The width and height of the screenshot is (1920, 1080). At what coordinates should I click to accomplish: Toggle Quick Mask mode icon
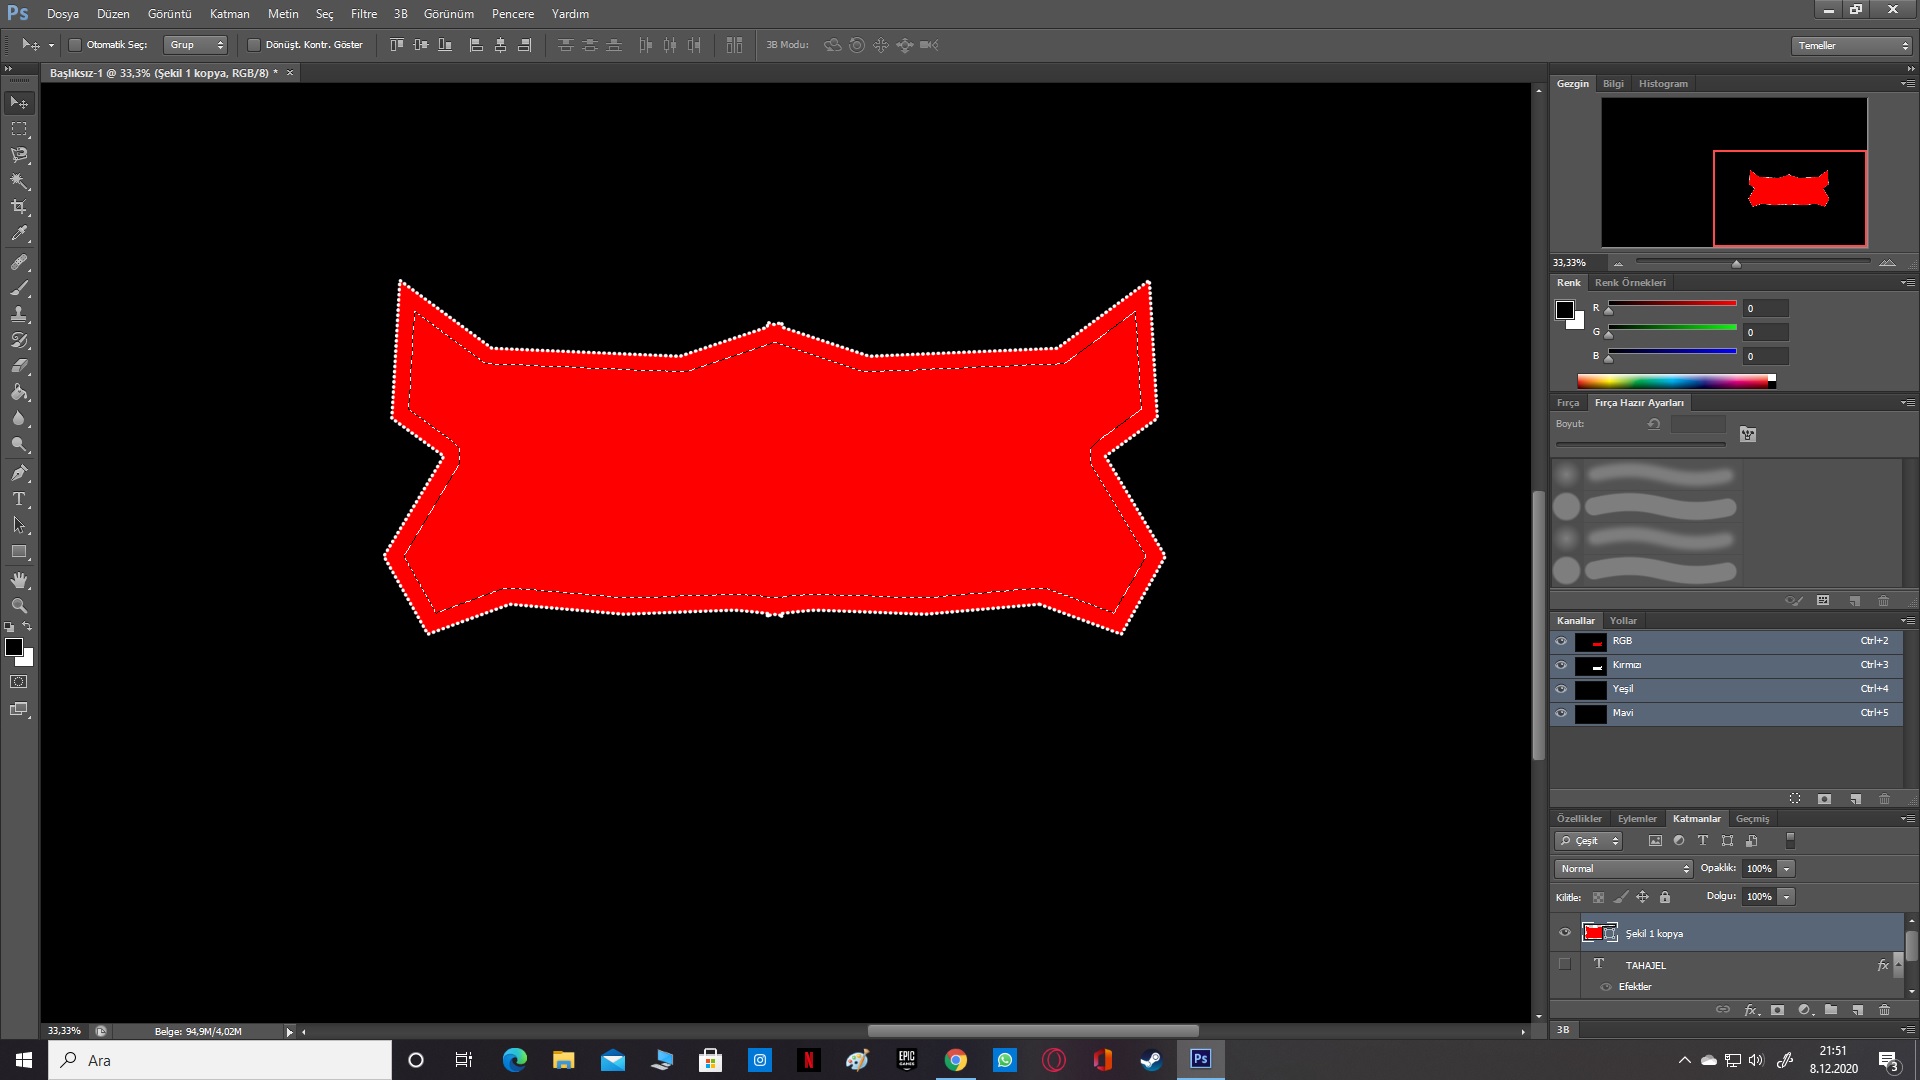tap(19, 682)
